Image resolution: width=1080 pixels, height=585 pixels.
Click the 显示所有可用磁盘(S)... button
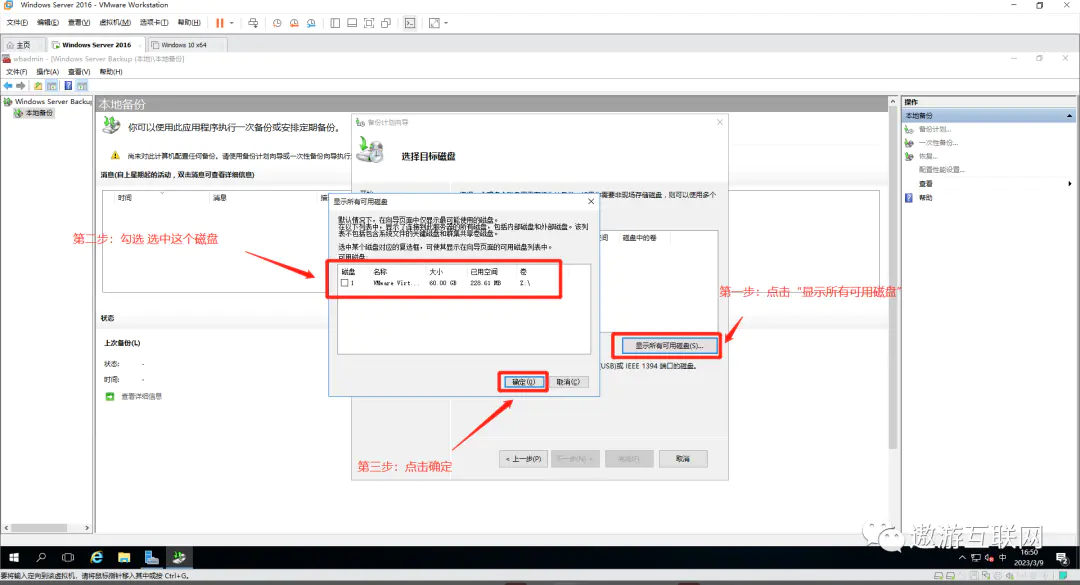pos(669,345)
